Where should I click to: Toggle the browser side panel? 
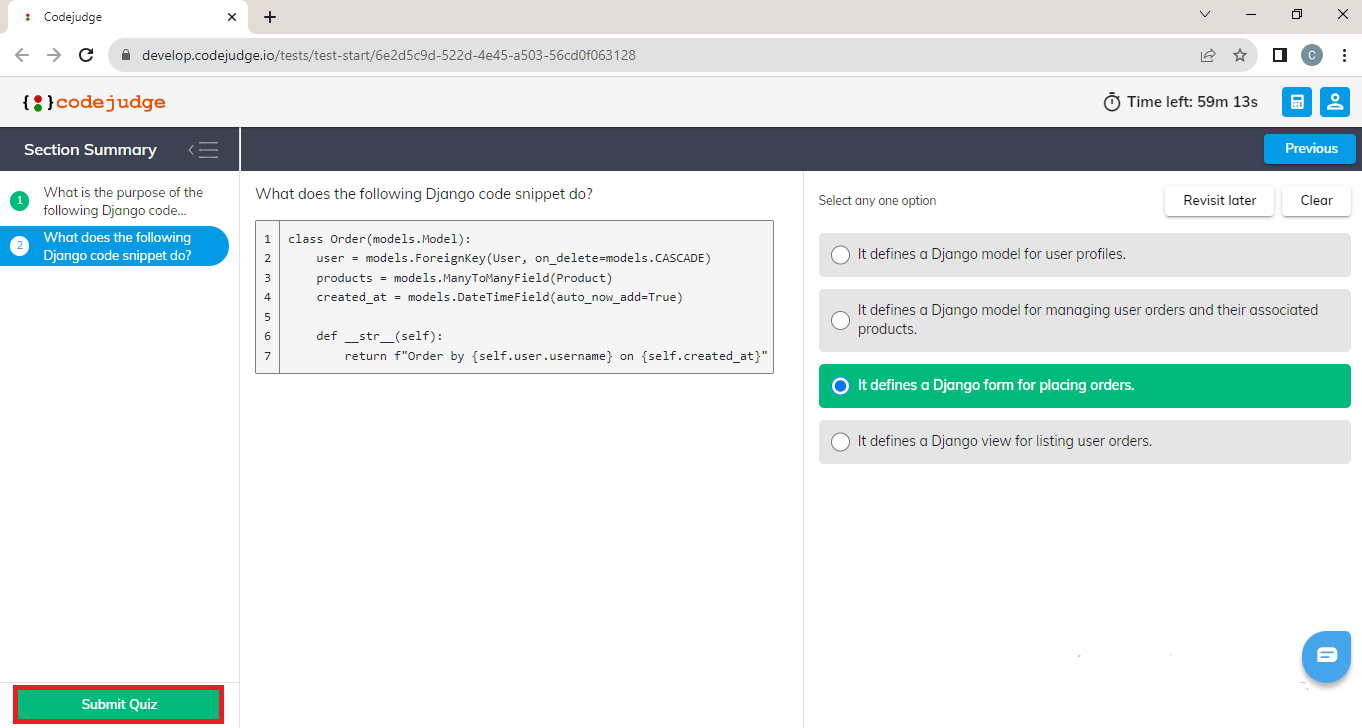[1279, 55]
